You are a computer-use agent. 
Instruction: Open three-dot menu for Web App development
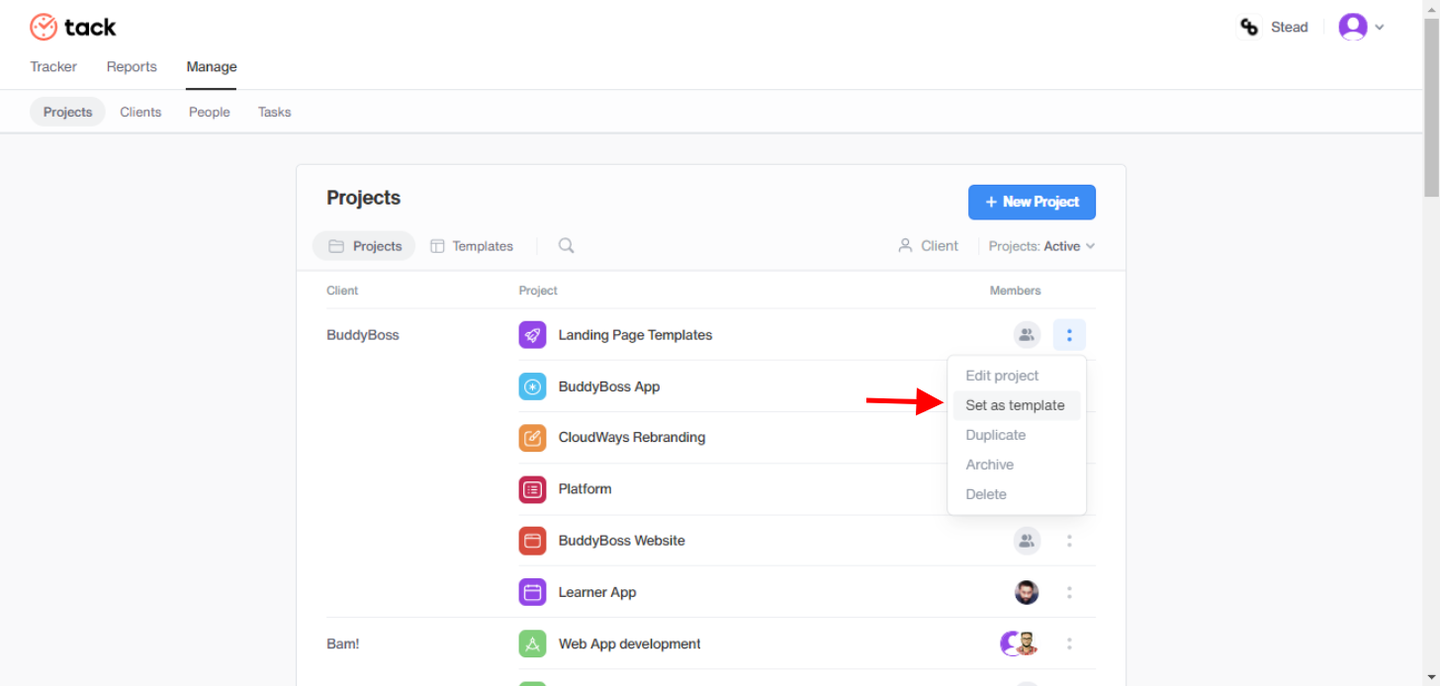[x=1069, y=644]
